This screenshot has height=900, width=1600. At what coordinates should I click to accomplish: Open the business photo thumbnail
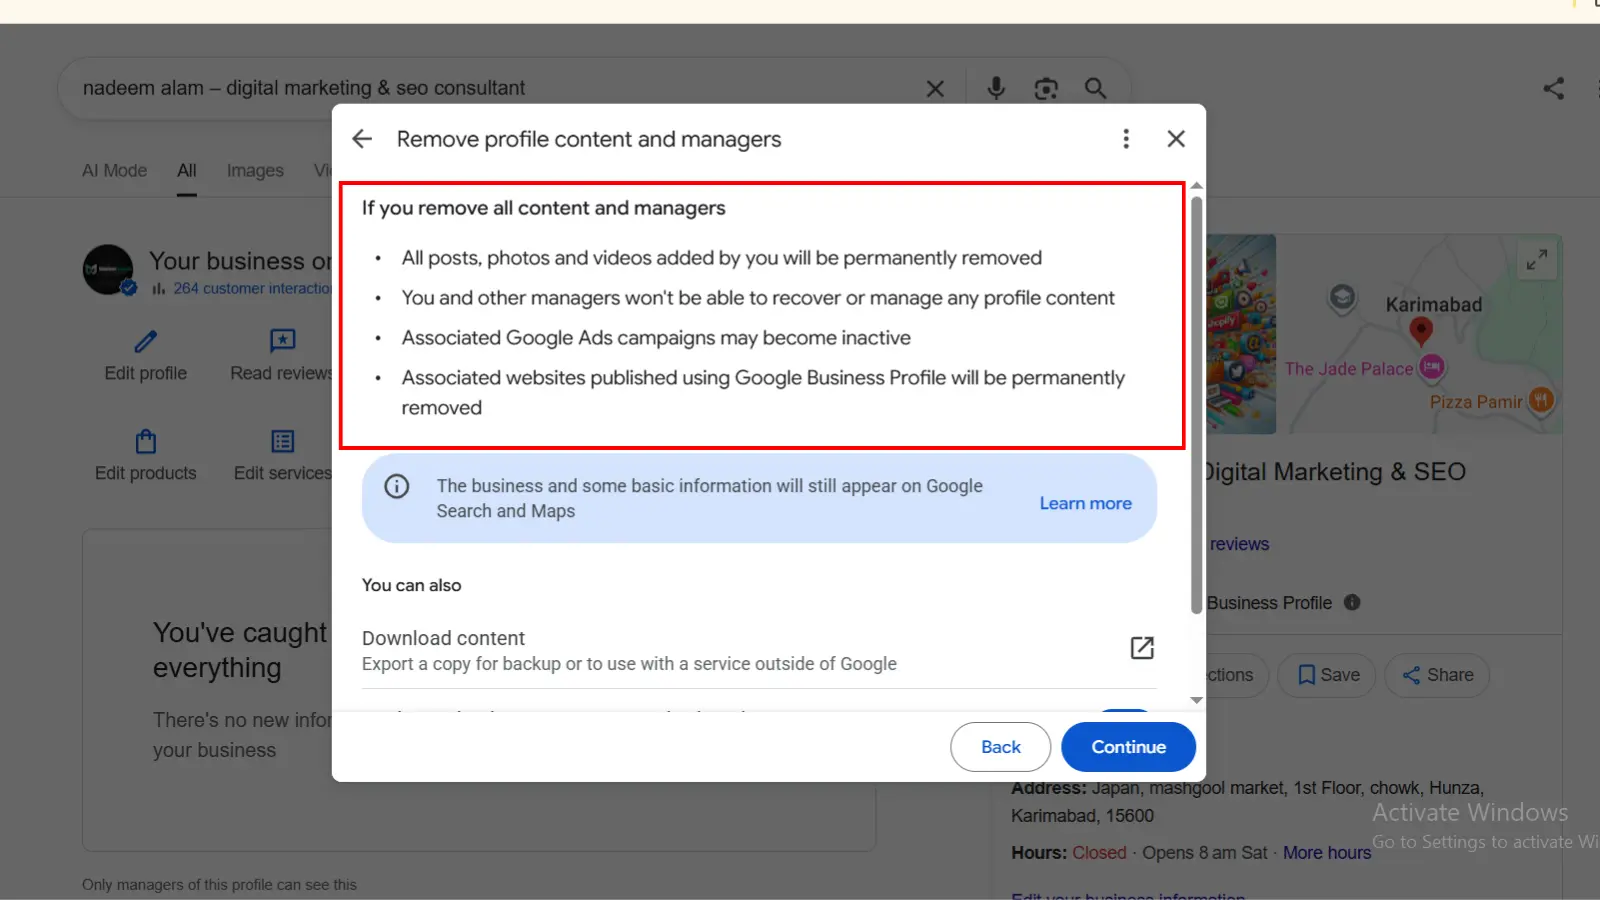[1241, 334]
